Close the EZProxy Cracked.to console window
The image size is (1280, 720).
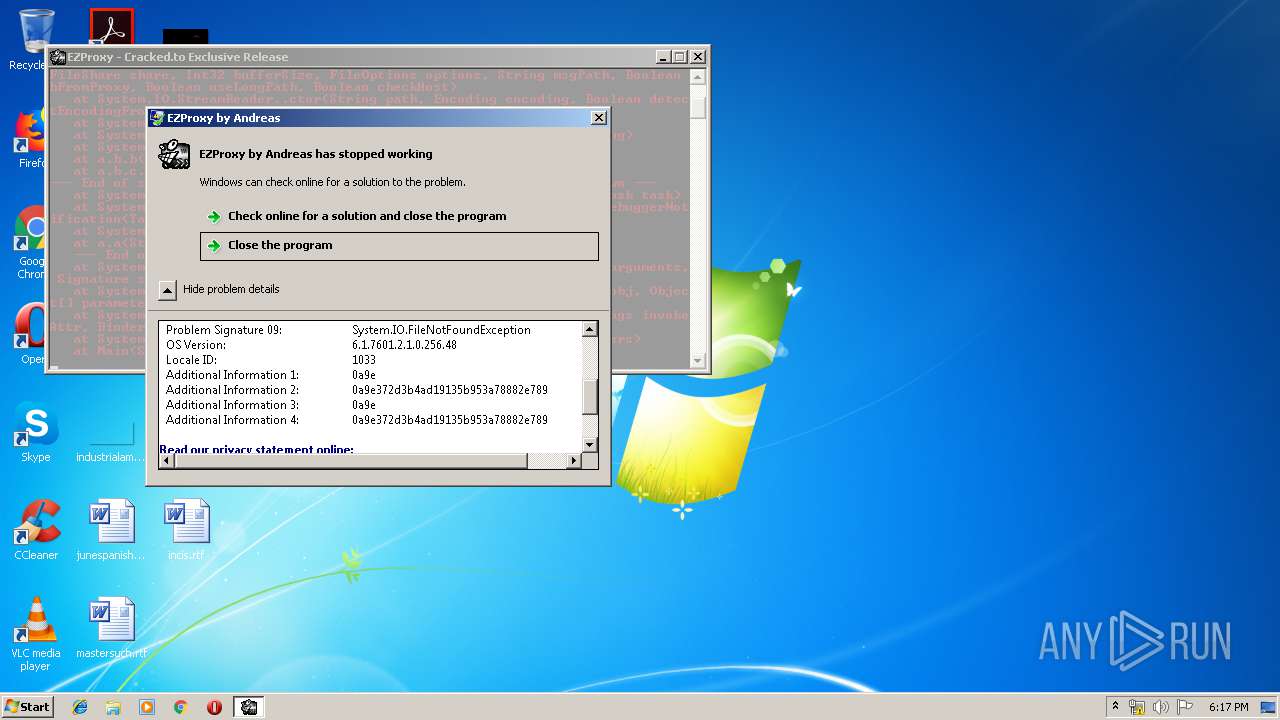[698, 57]
